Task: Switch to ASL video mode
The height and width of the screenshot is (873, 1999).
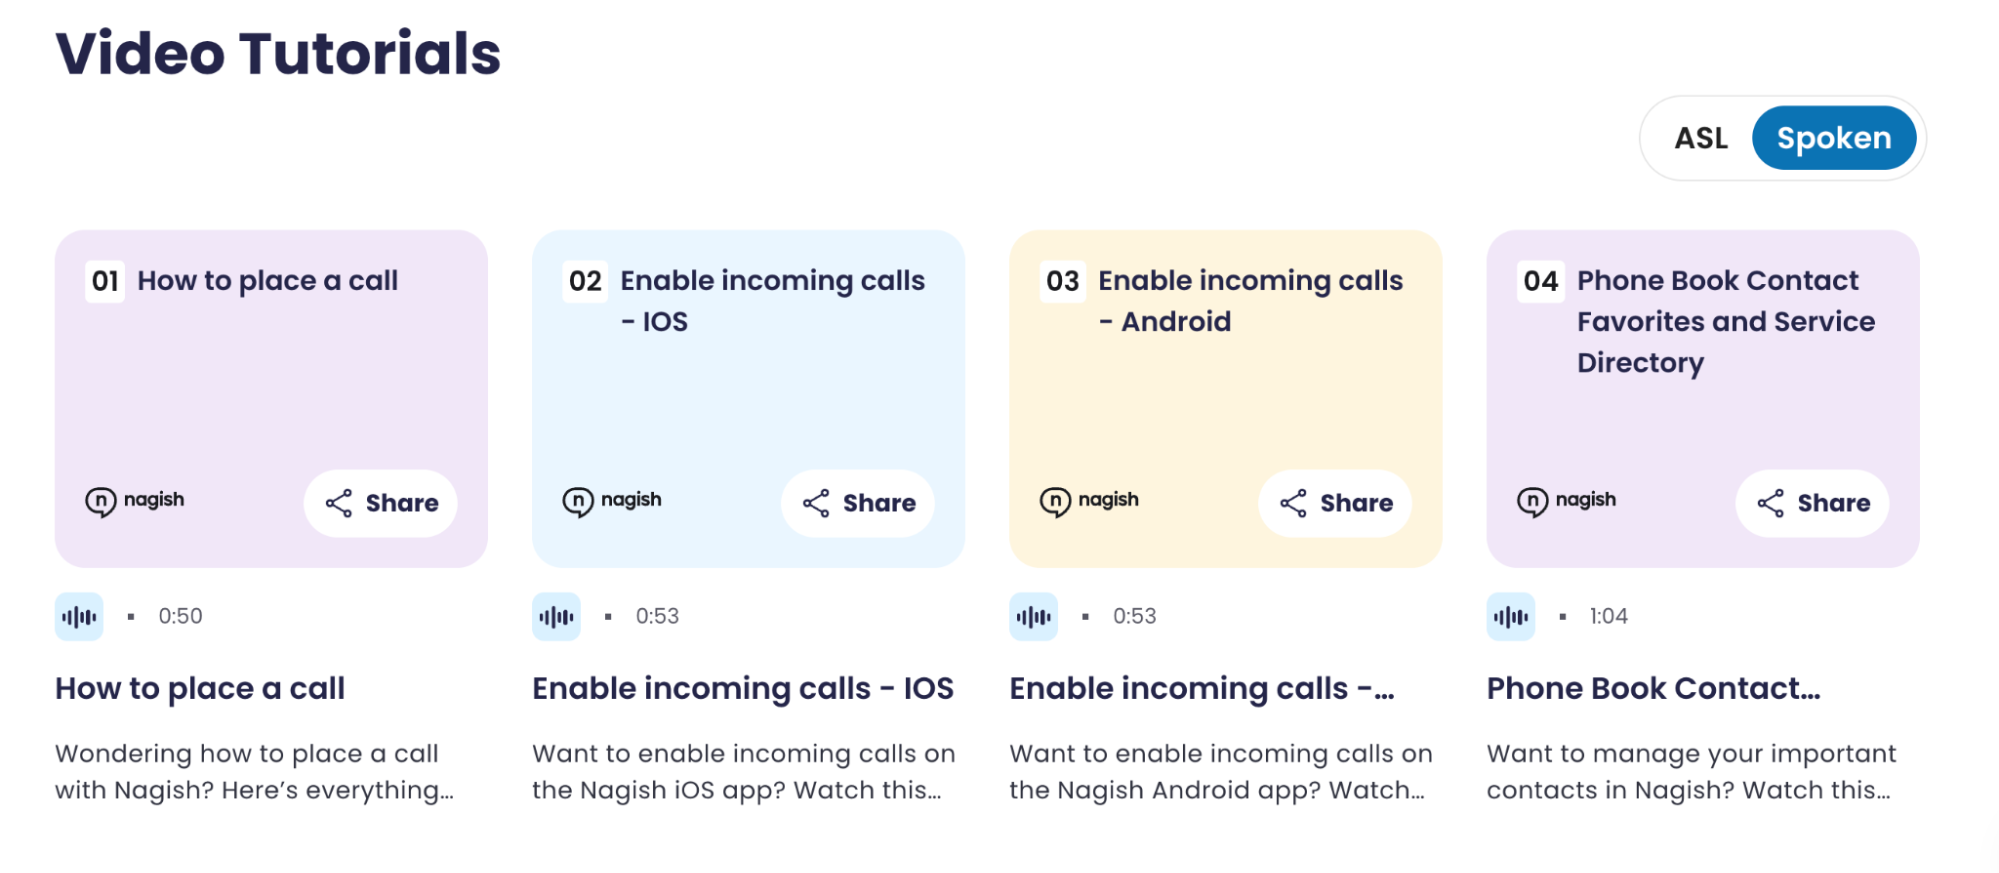Action: tap(1700, 138)
